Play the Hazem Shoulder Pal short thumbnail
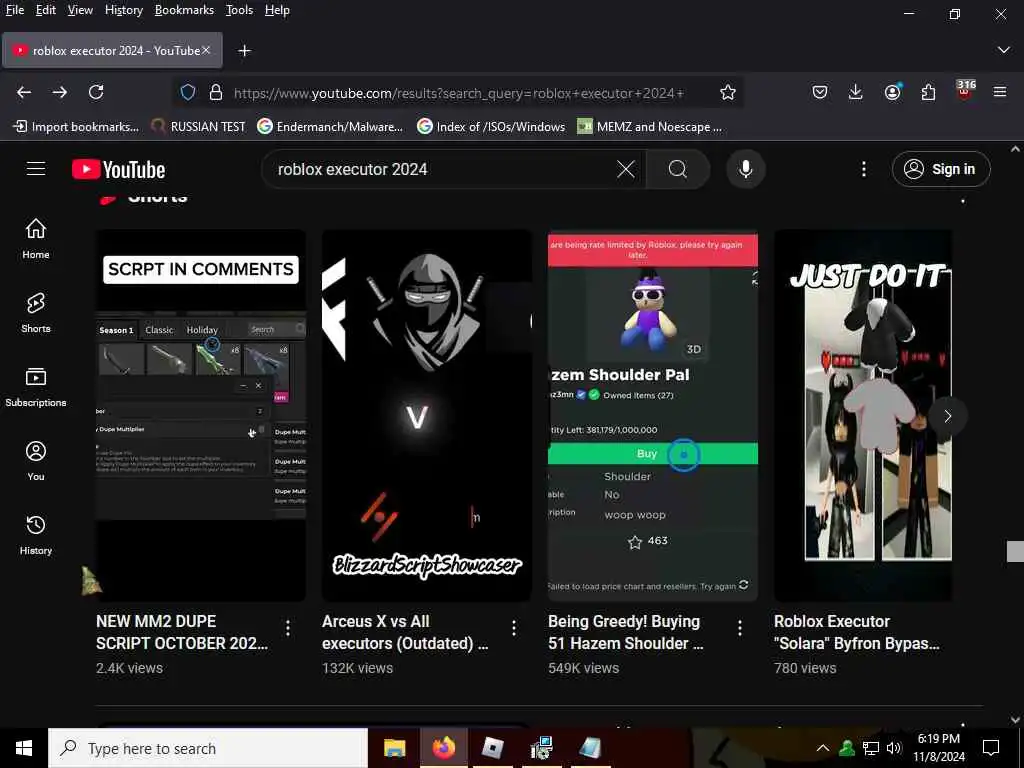The width and height of the screenshot is (1024, 768). 653,415
